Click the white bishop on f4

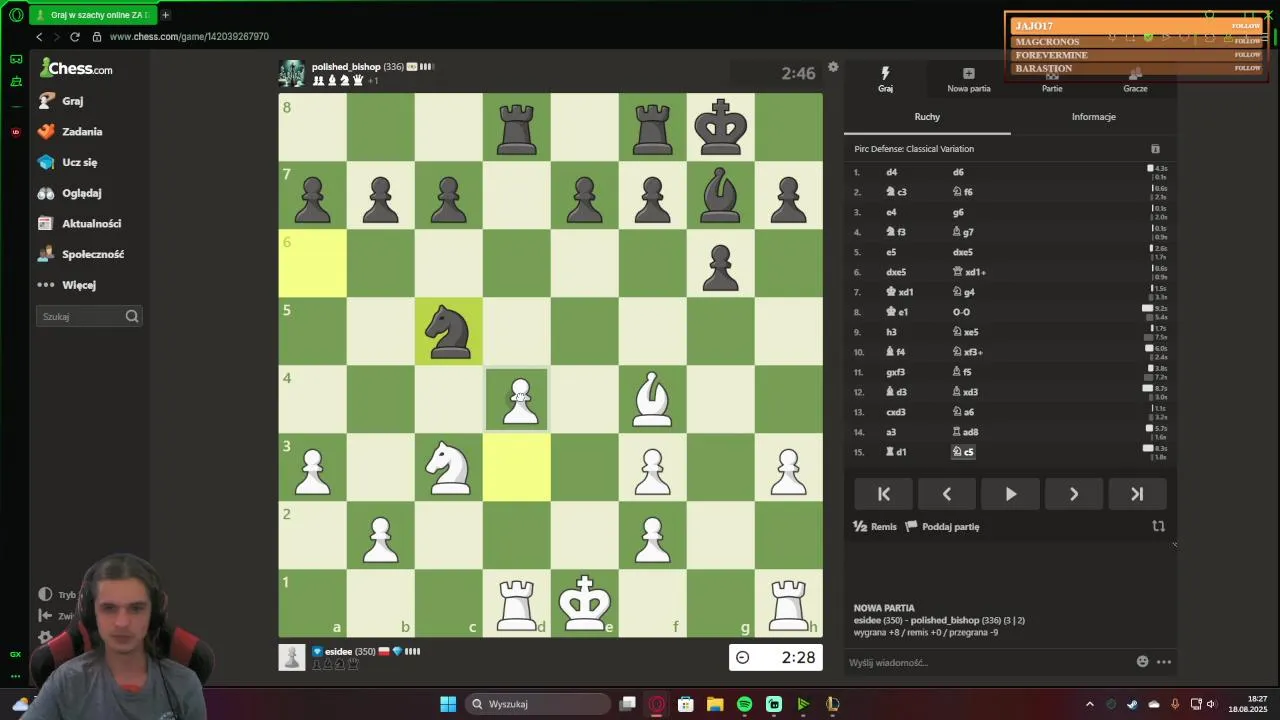(x=652, y=399)
